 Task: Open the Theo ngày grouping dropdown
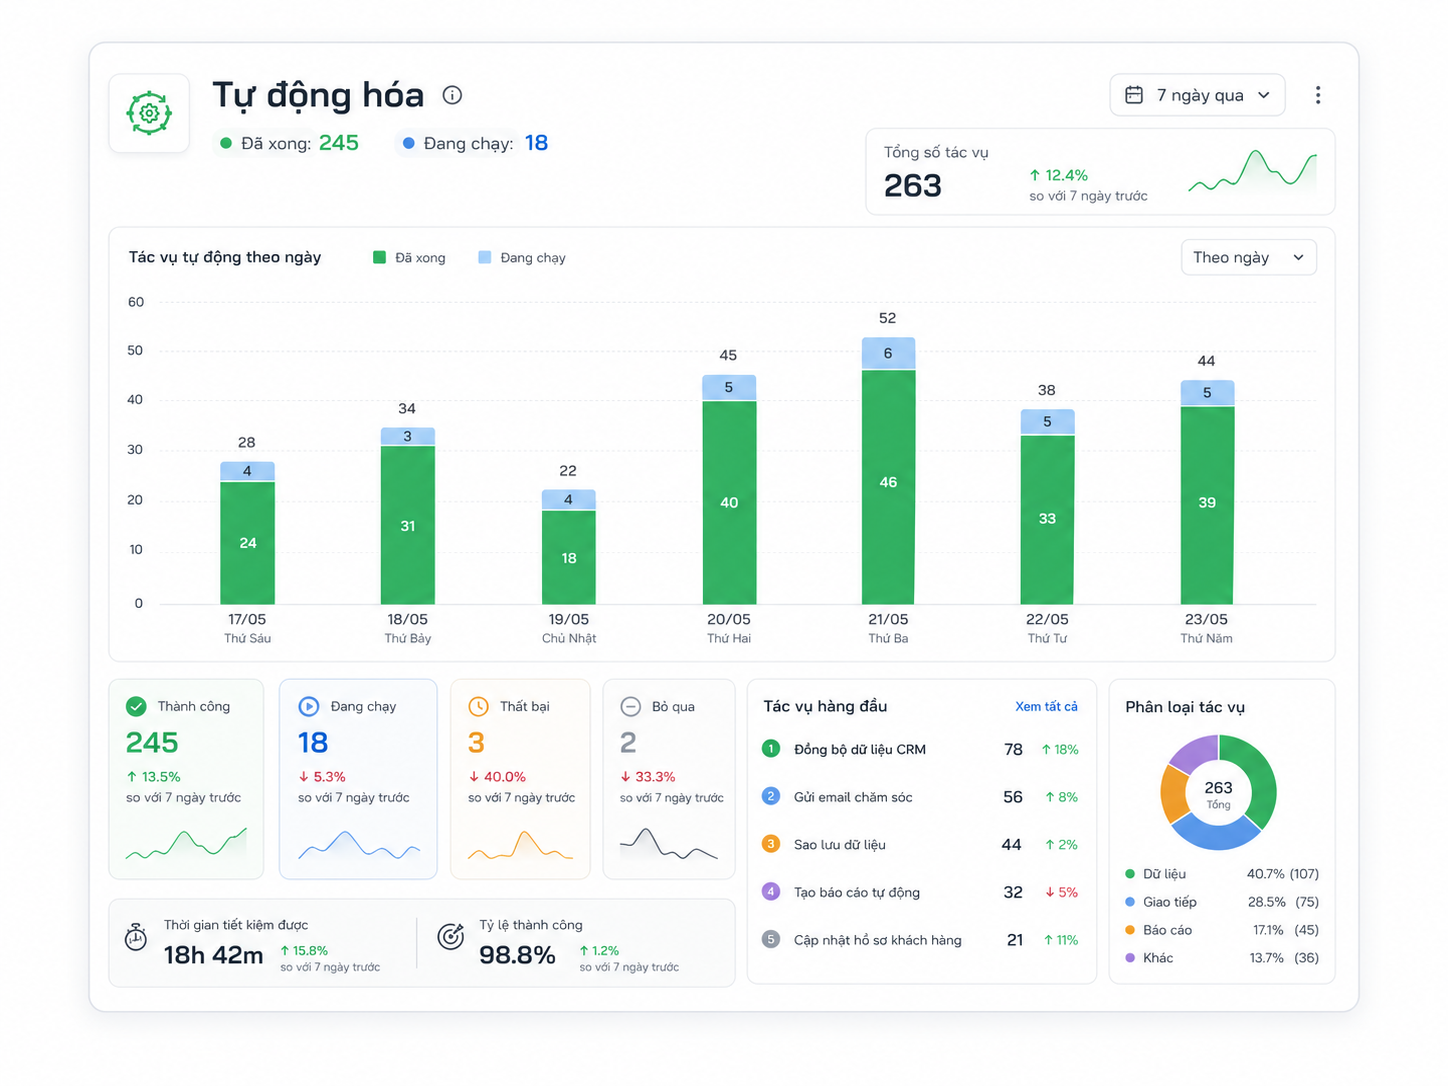1249,257
